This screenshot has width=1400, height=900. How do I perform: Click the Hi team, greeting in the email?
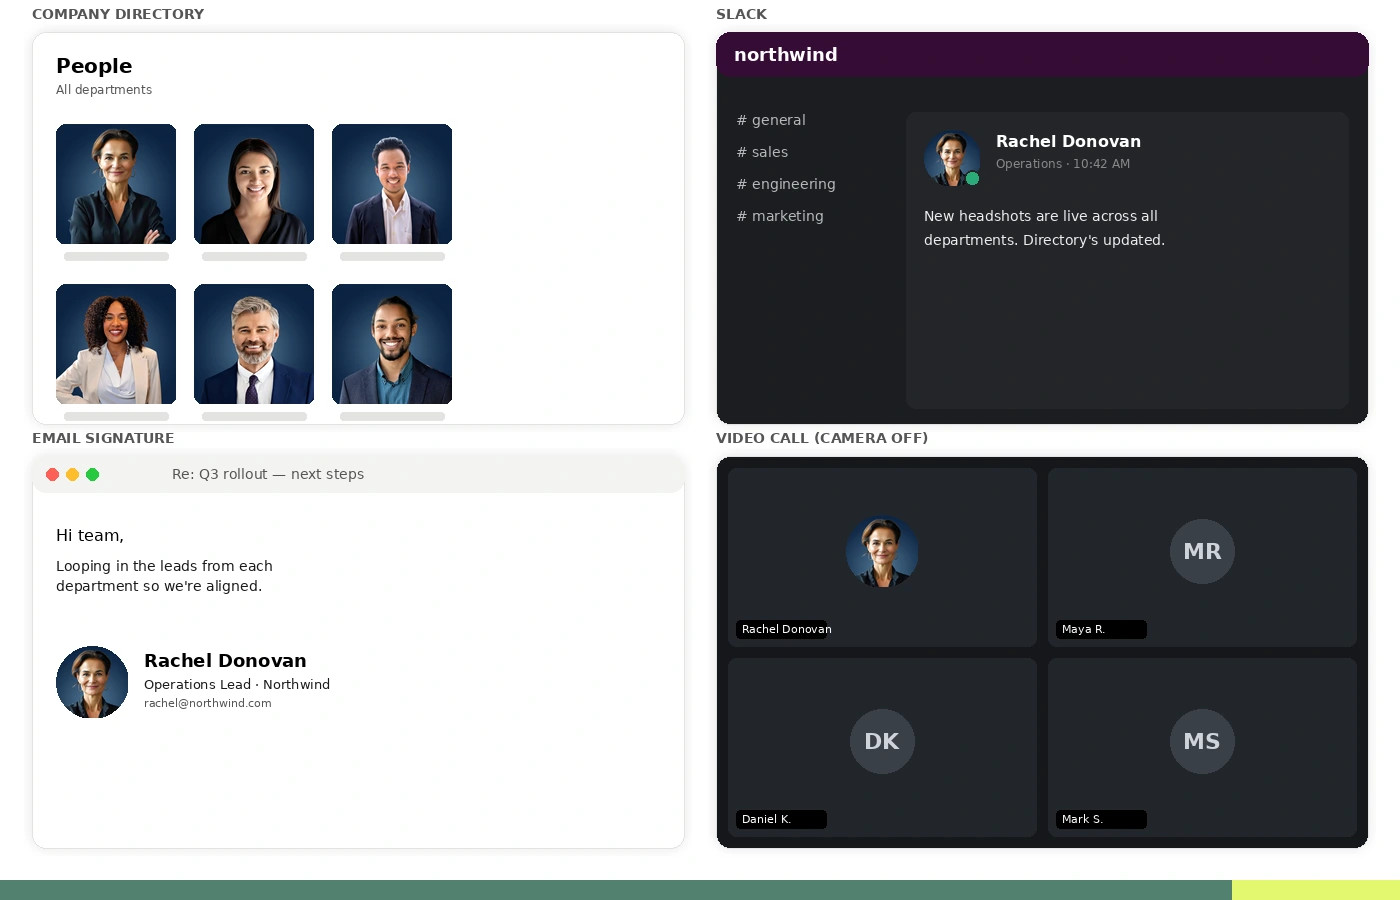(x=90, y=536)
